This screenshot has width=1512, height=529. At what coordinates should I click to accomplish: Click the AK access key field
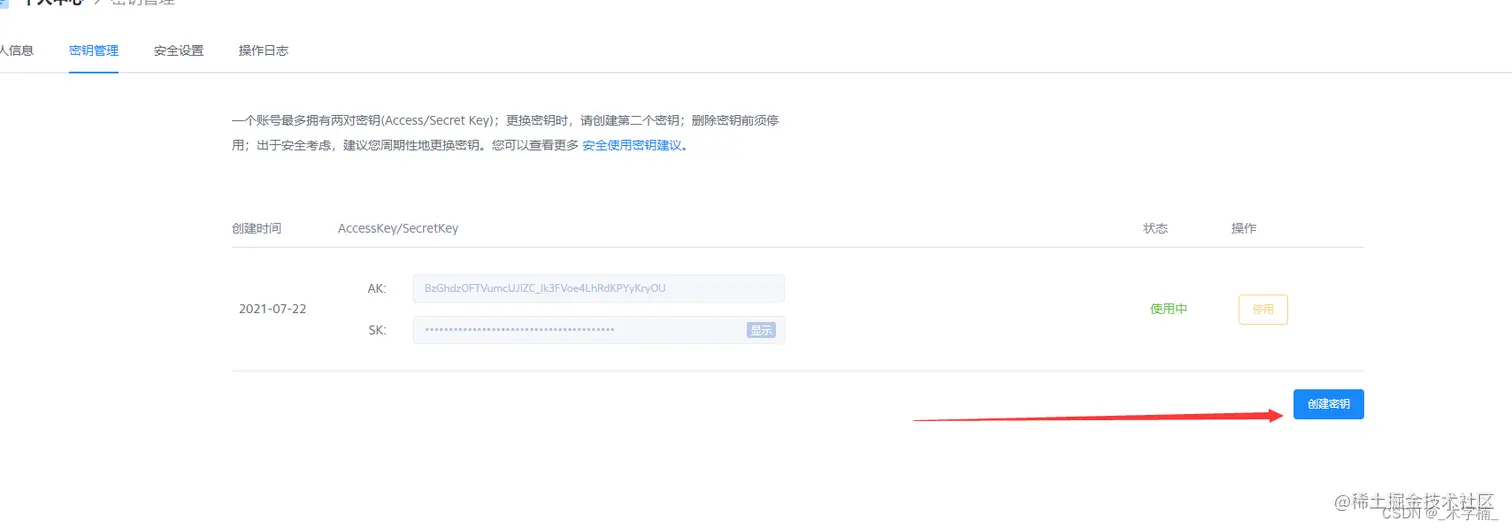[x=599, y=288]
